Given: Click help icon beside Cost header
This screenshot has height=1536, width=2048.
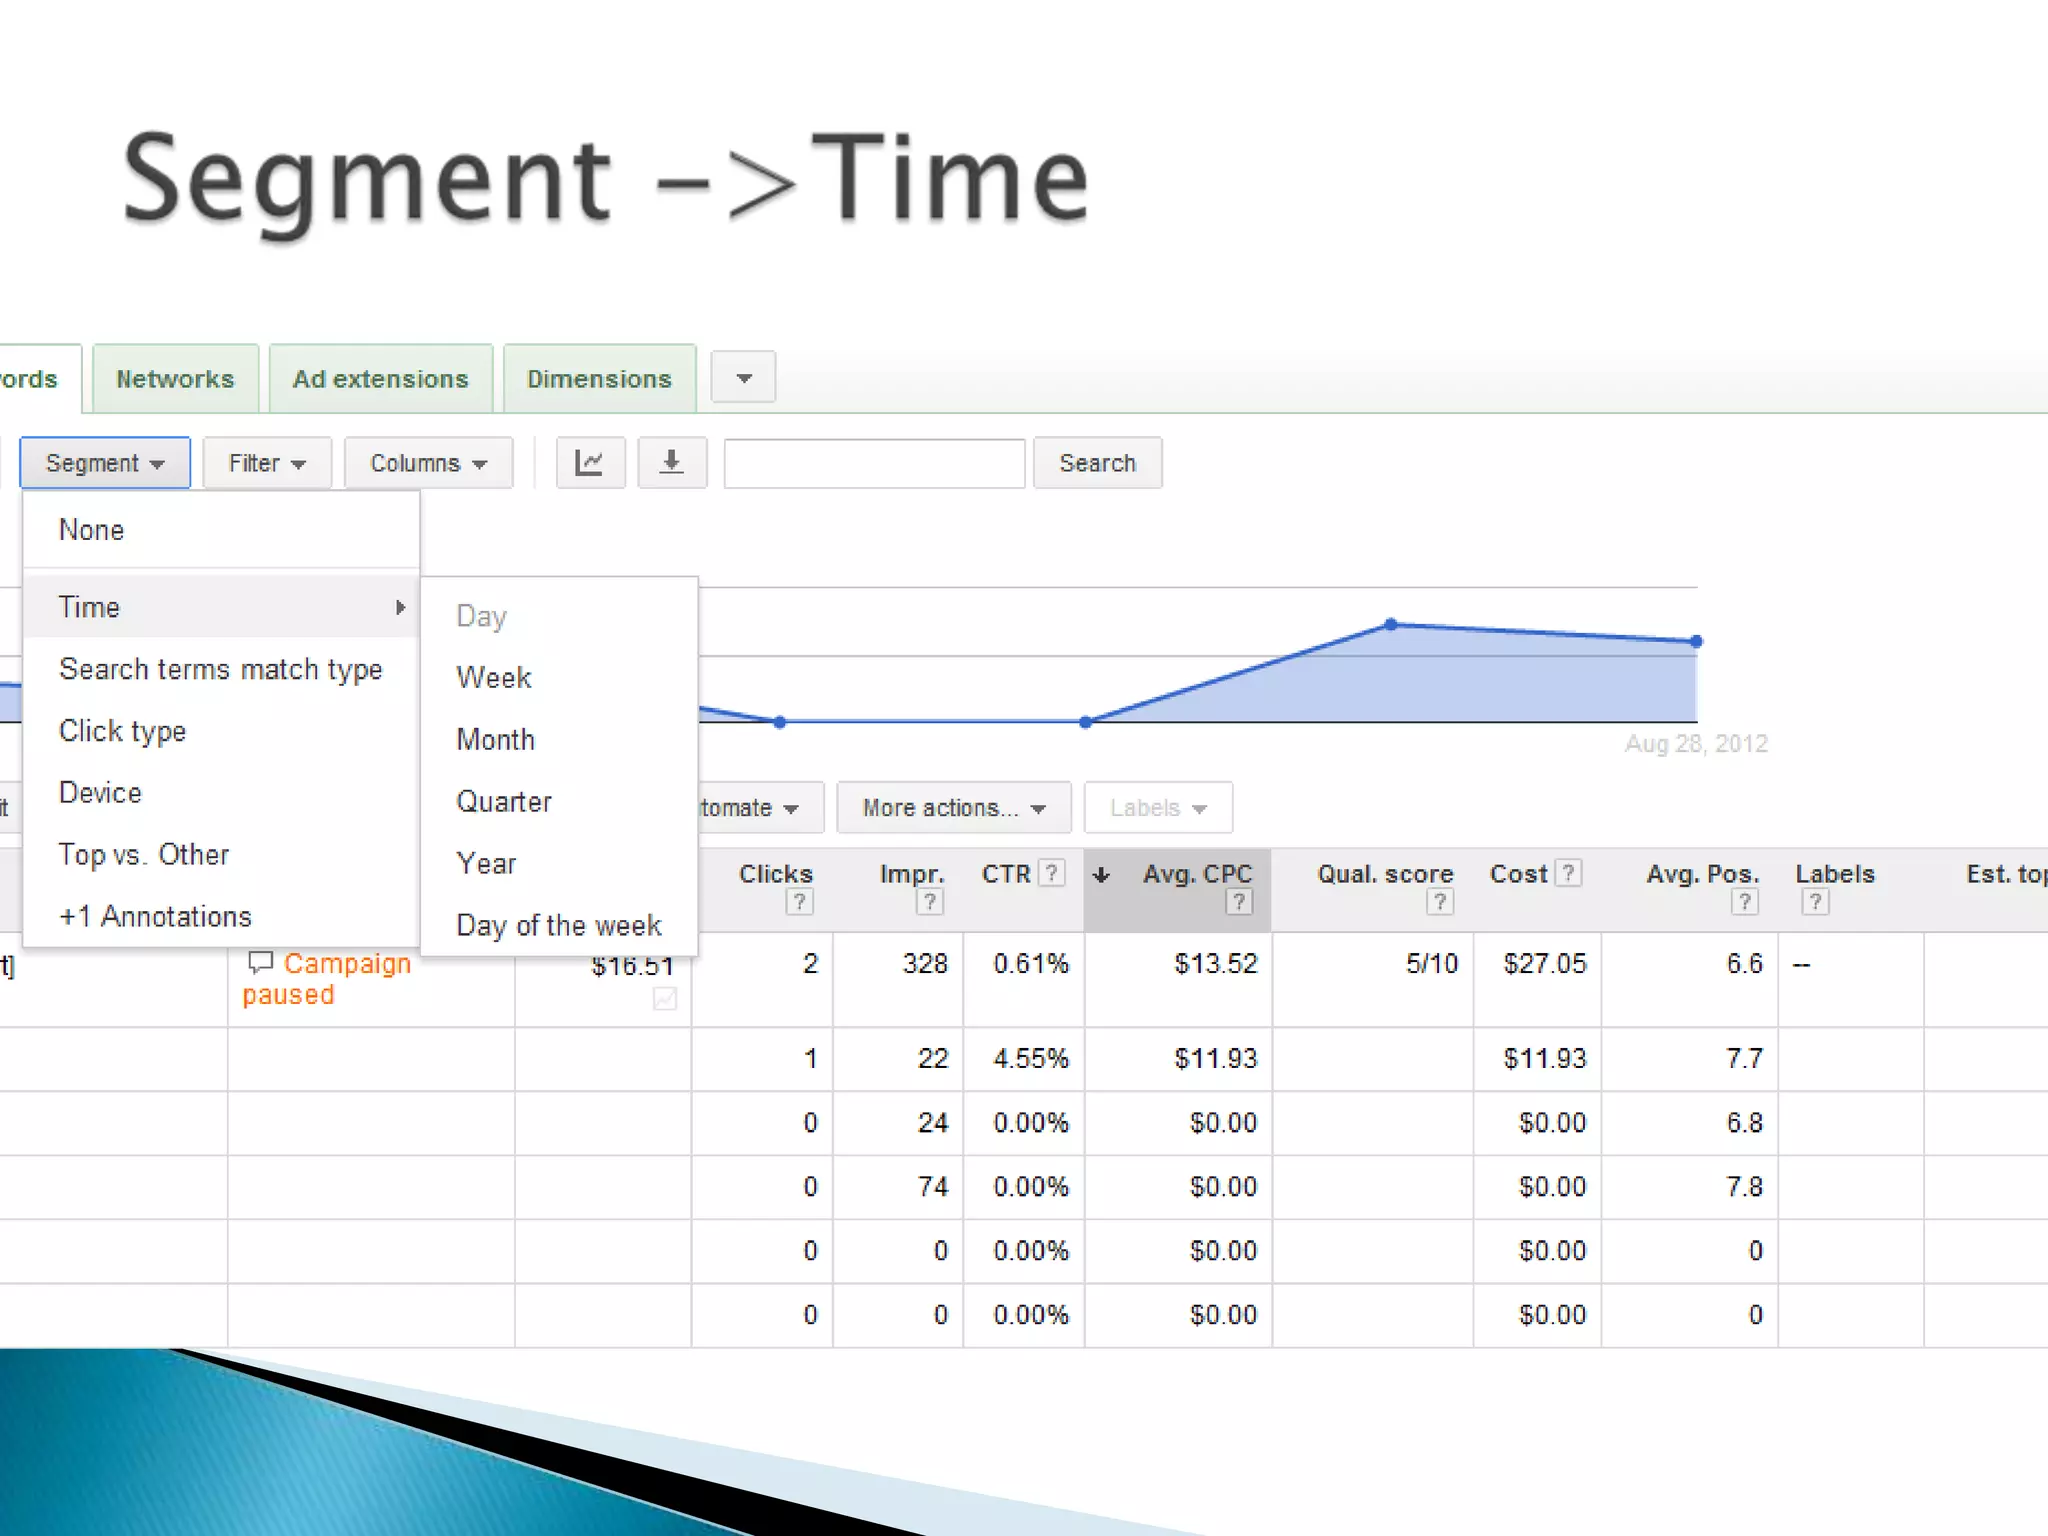Looking at the screenshot, I should (x=1569, y=873).
